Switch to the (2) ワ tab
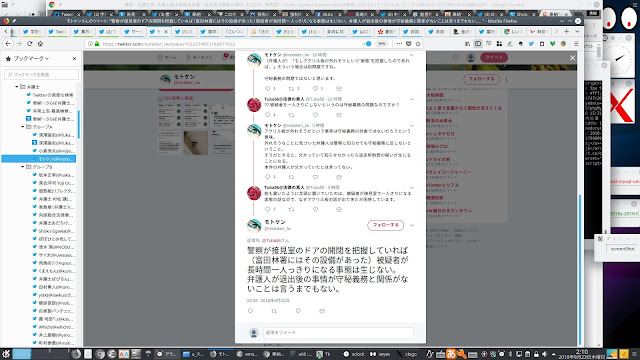The image size is (640, 360). pos(108,31)
